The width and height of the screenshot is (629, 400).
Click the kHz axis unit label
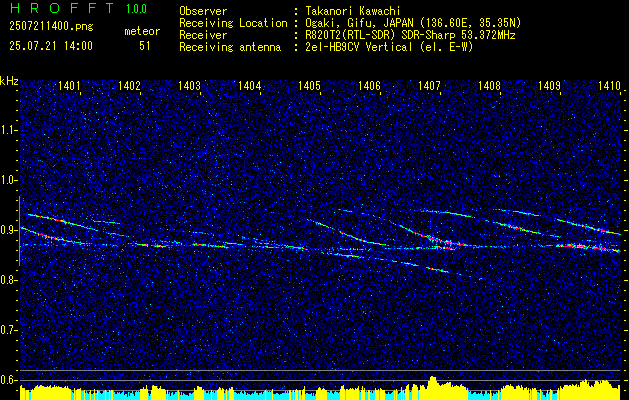click(9, 81)
